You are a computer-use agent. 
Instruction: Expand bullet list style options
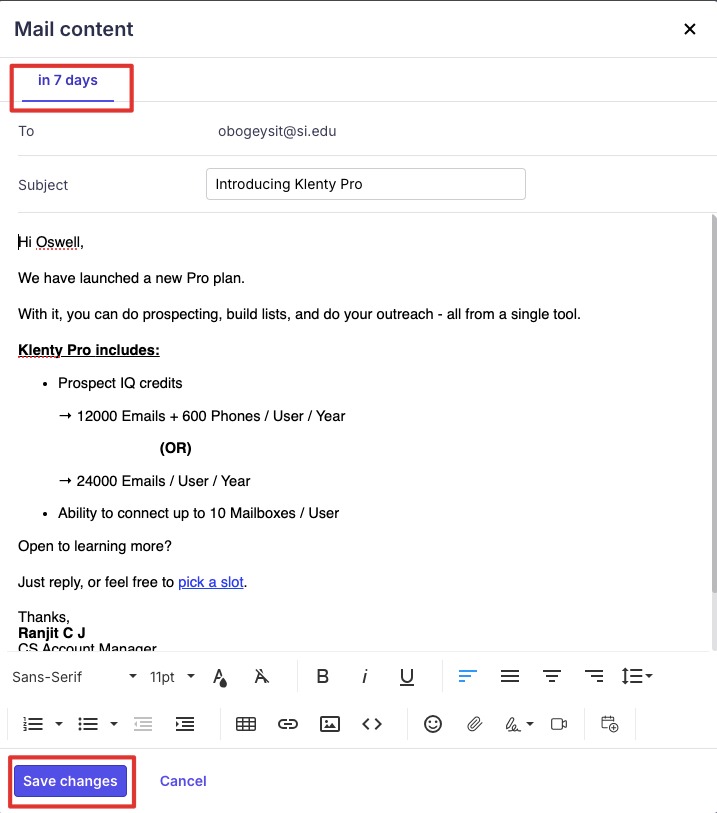tap(114, 724)
